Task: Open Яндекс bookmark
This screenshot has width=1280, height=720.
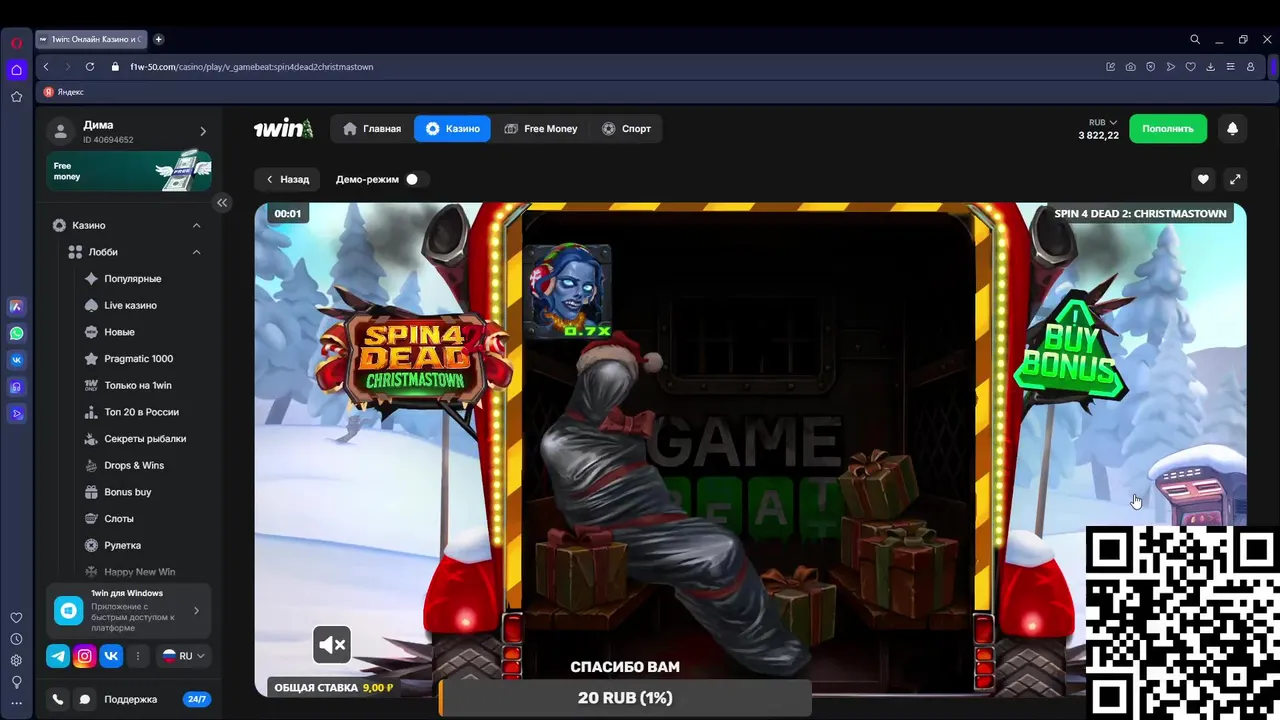Action: point(64,91)
